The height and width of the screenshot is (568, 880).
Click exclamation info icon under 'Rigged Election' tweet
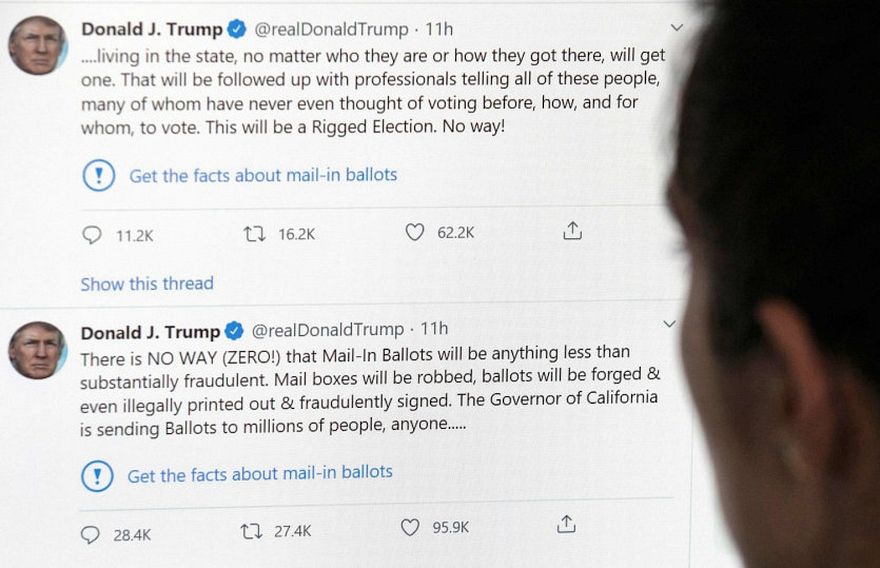click(98, 177)
